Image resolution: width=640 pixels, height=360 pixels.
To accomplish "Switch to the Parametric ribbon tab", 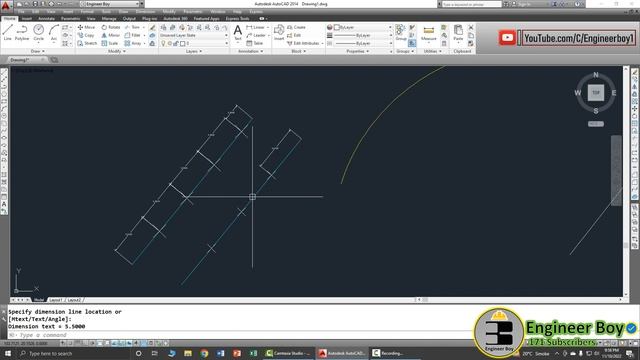I will click(x=70, y=18).
